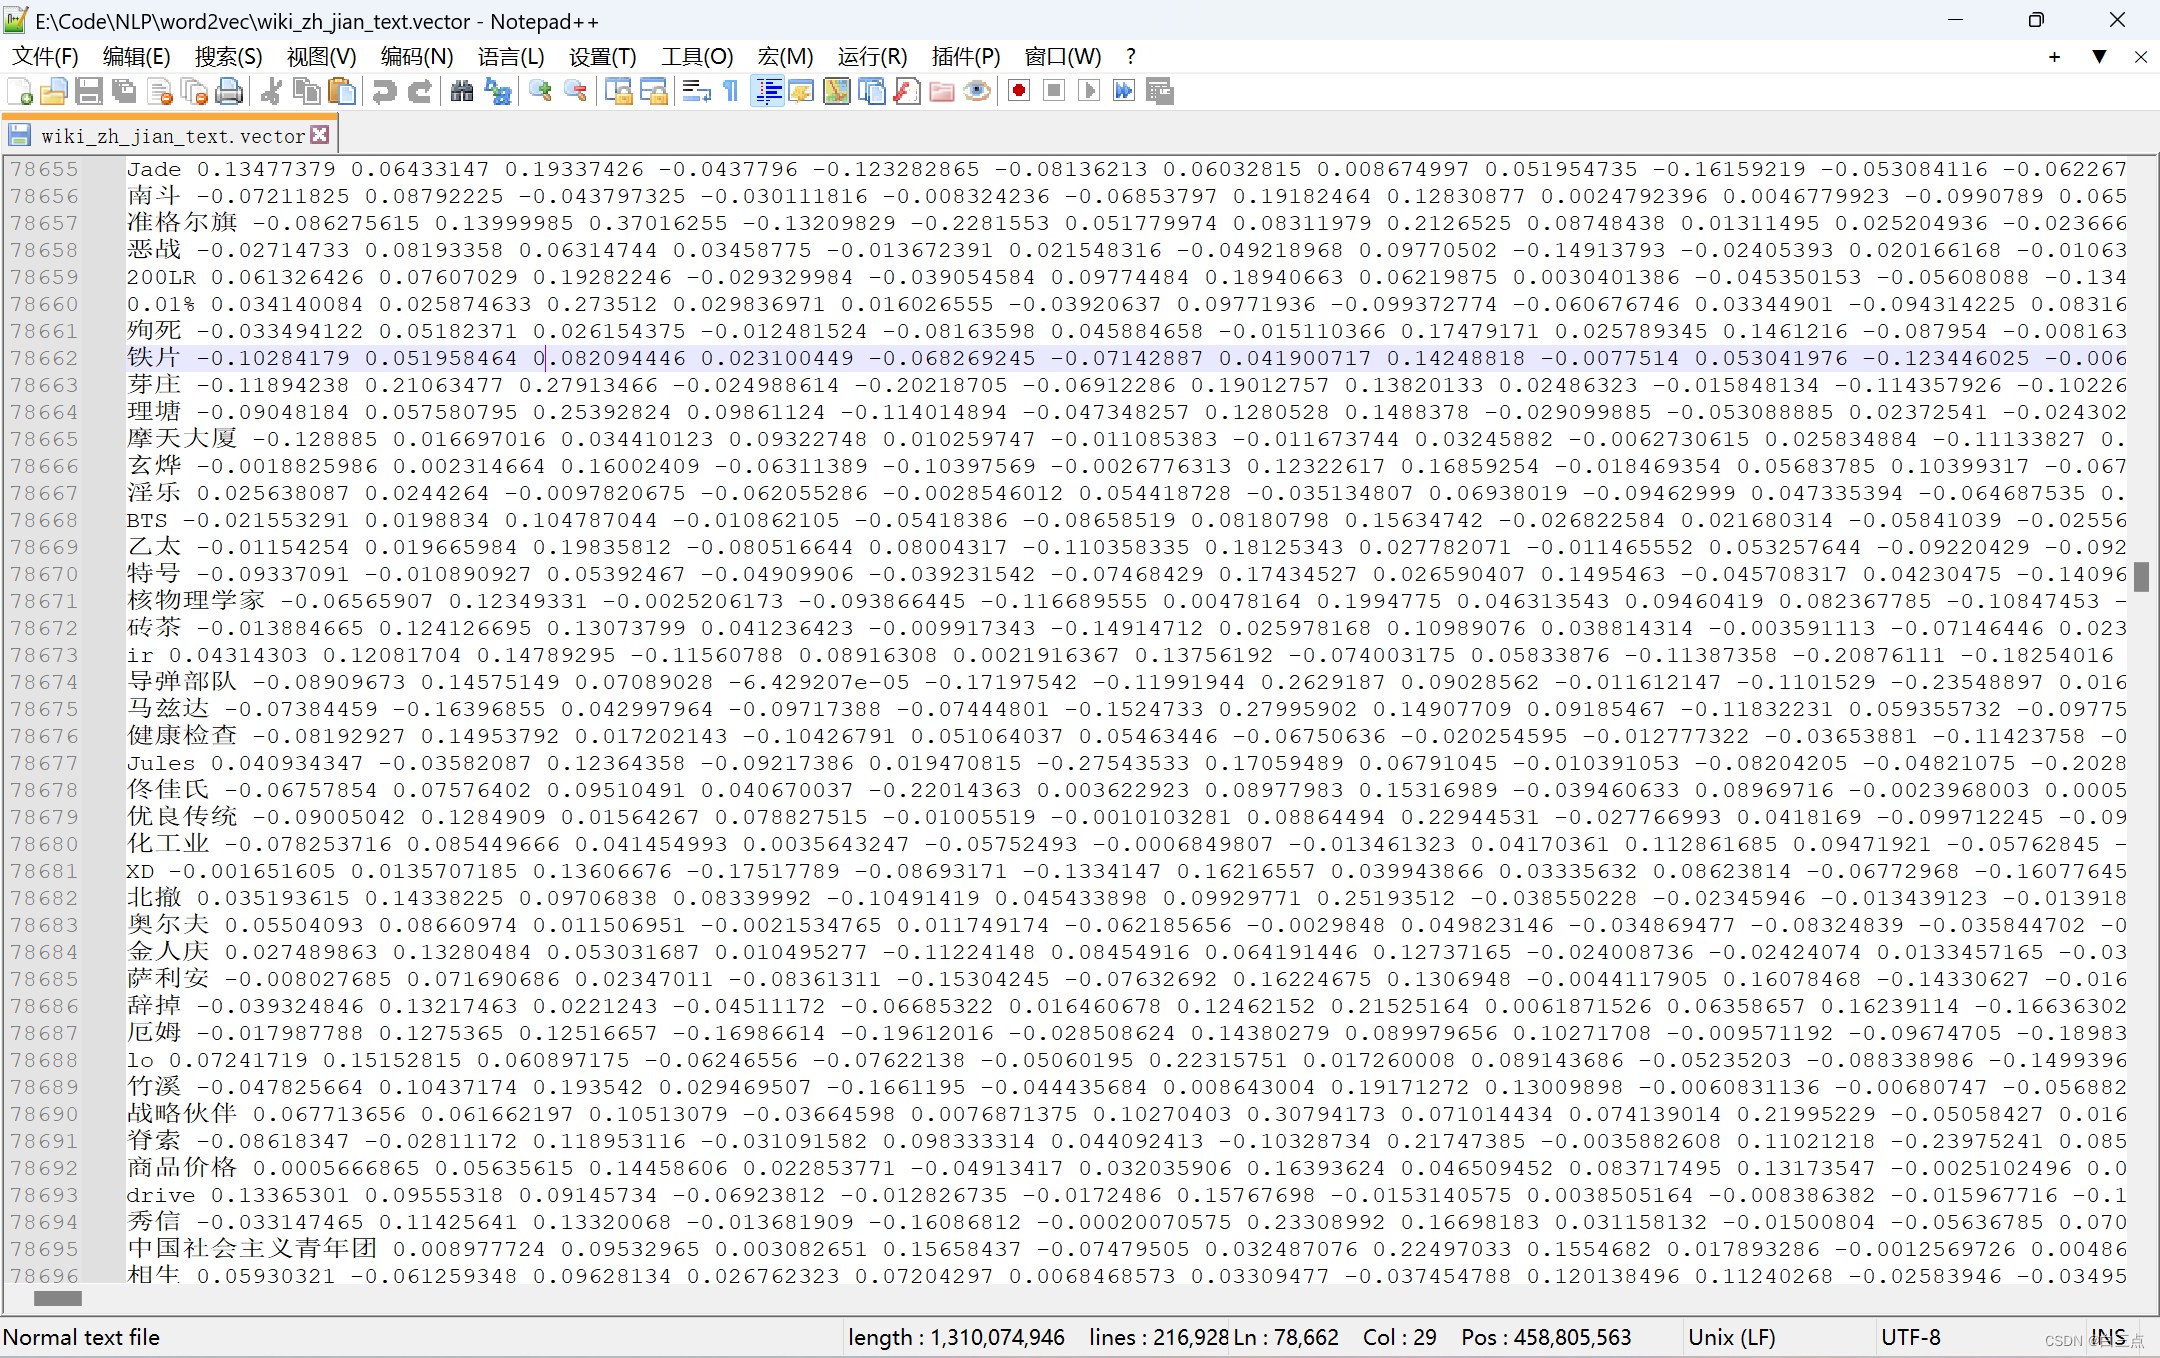Open the 窗口(W) menu
Screen dimensions: 2160x1358
1063,57
